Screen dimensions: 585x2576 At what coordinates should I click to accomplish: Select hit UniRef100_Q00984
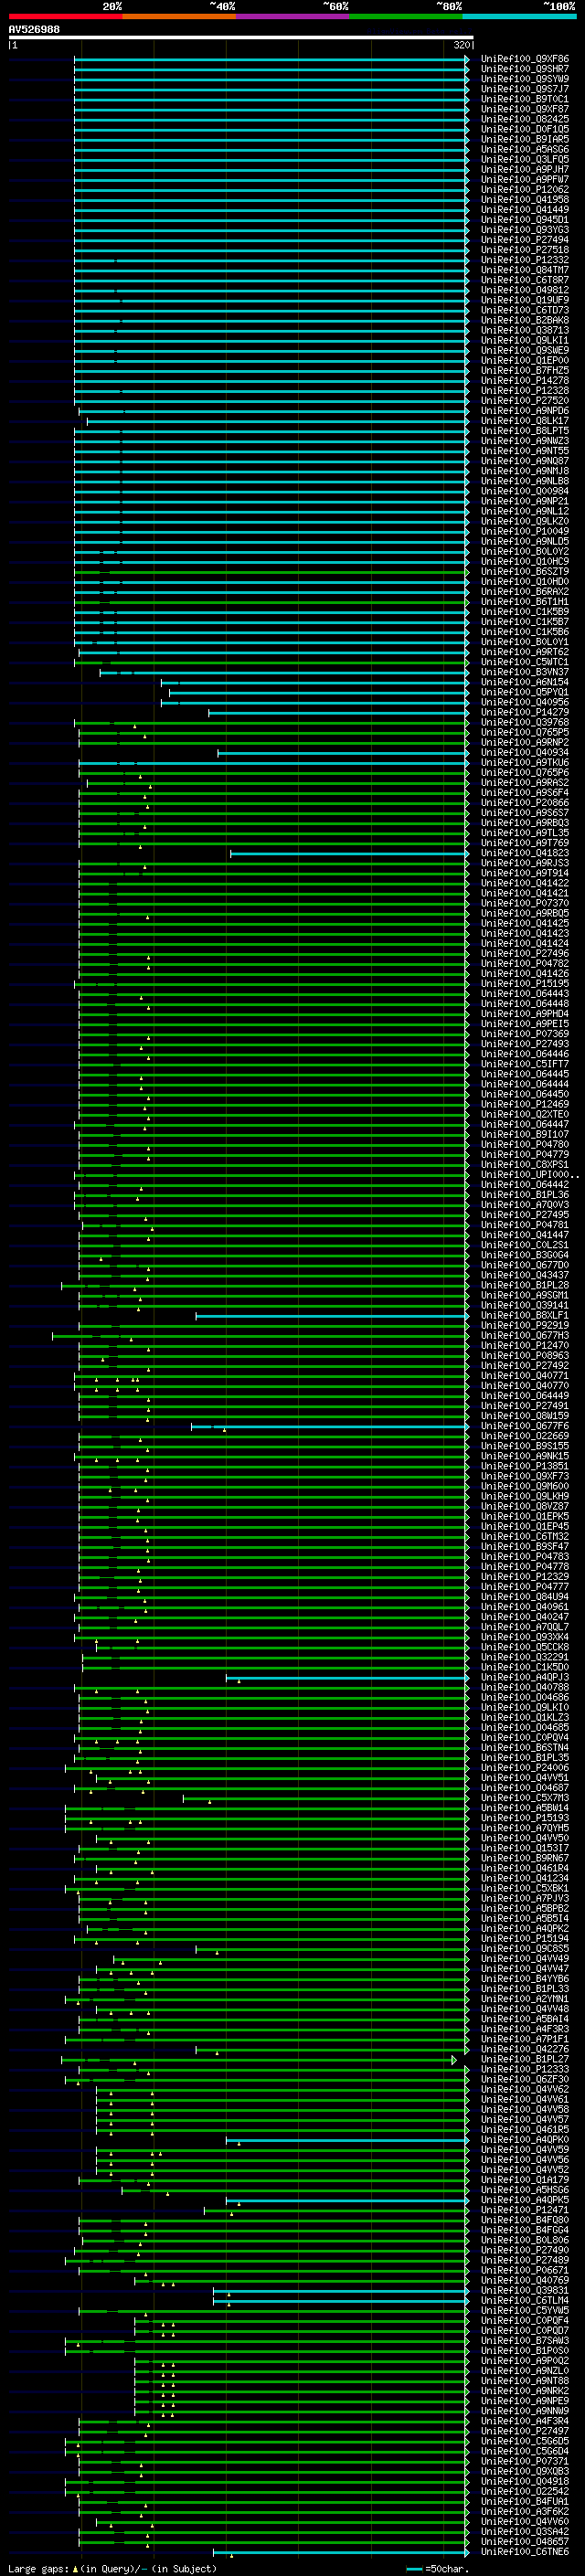(525, 491)
